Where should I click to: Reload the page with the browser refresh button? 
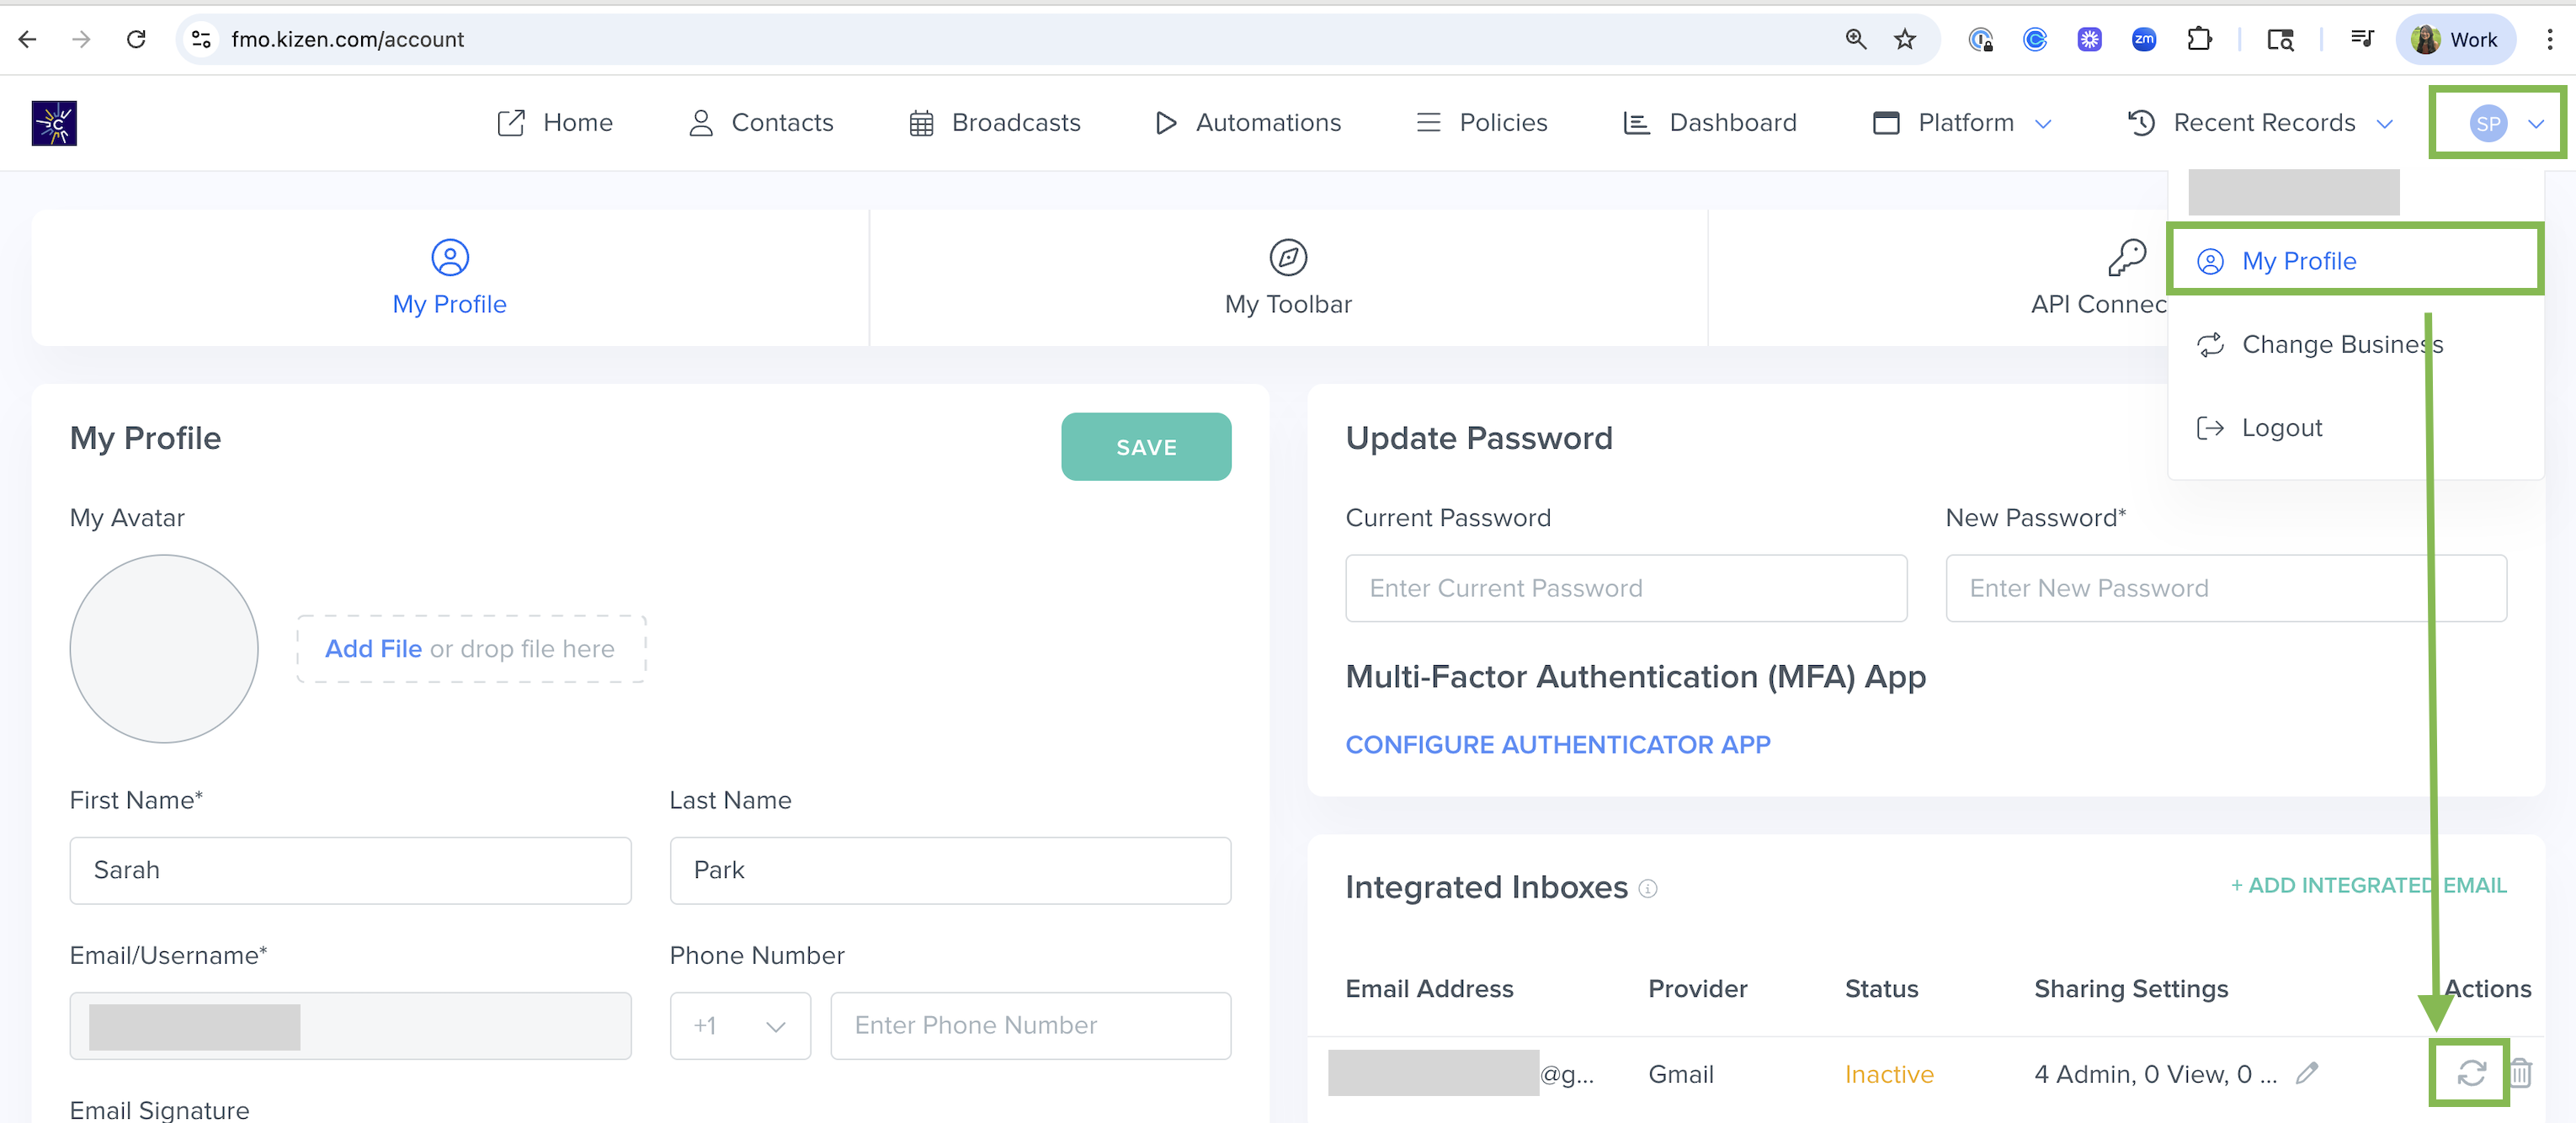[136, 39]
